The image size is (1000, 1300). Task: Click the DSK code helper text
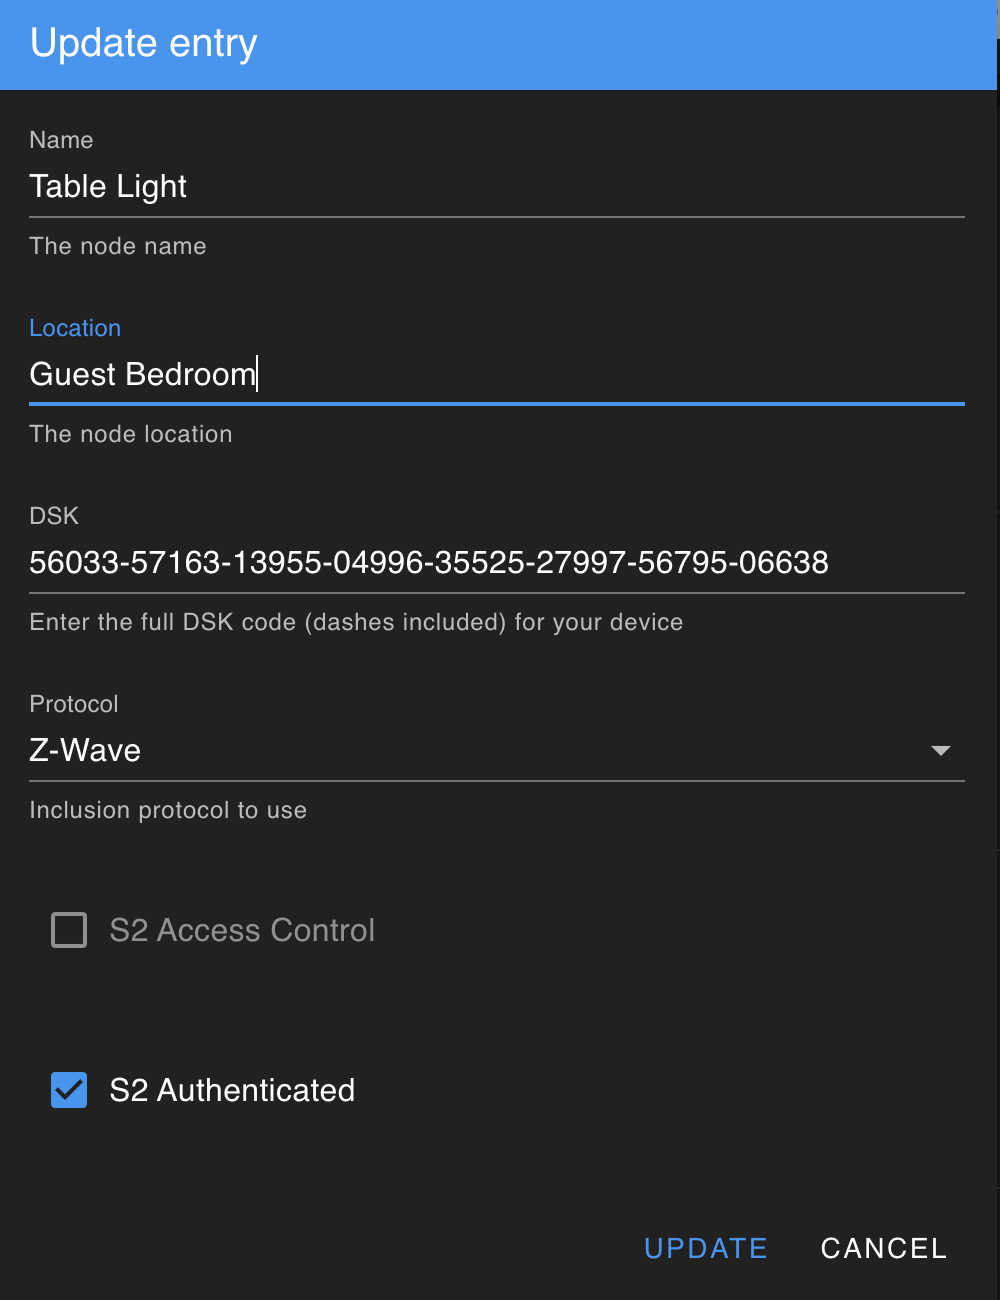point(356,622)
